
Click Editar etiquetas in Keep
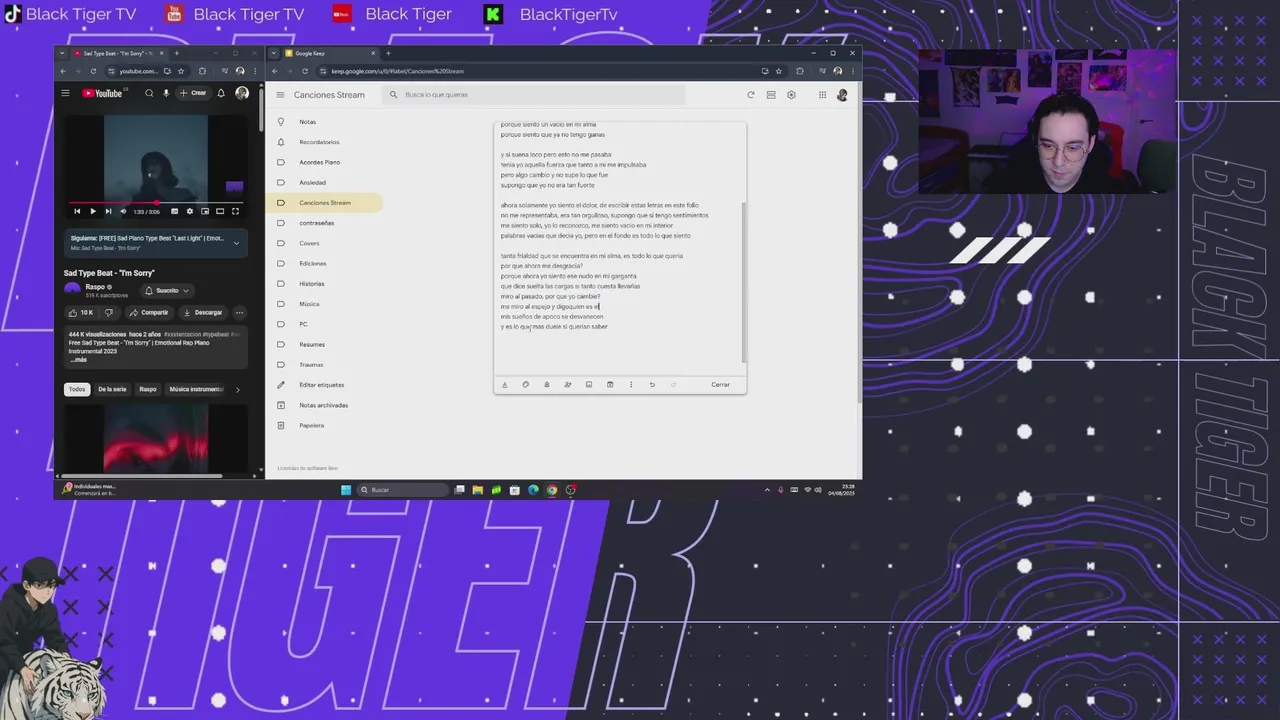pos(326,385)
